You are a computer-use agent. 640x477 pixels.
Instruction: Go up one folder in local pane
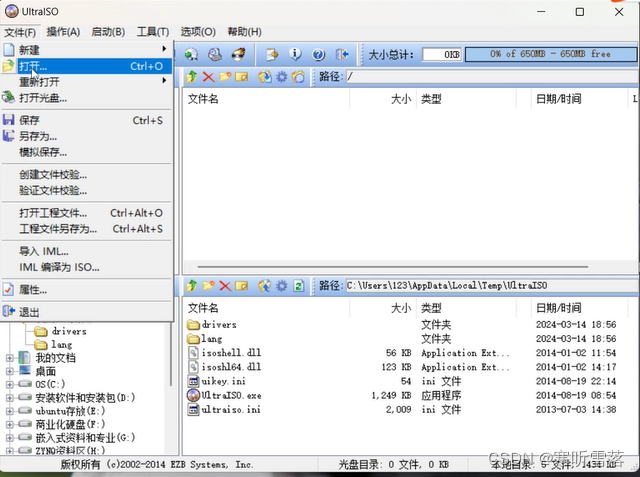[x=191, y=286]
